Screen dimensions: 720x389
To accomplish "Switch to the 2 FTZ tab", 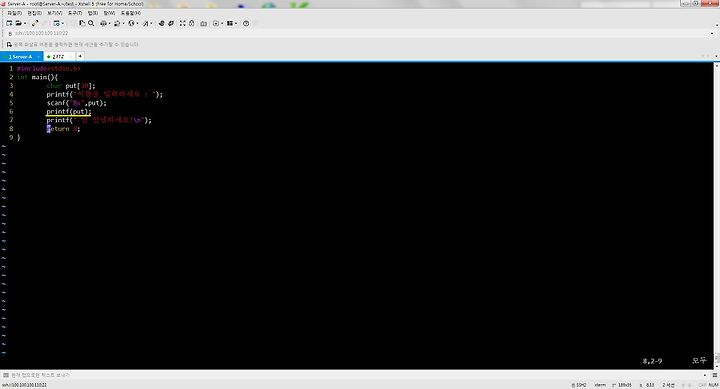I will click(59, 56).
